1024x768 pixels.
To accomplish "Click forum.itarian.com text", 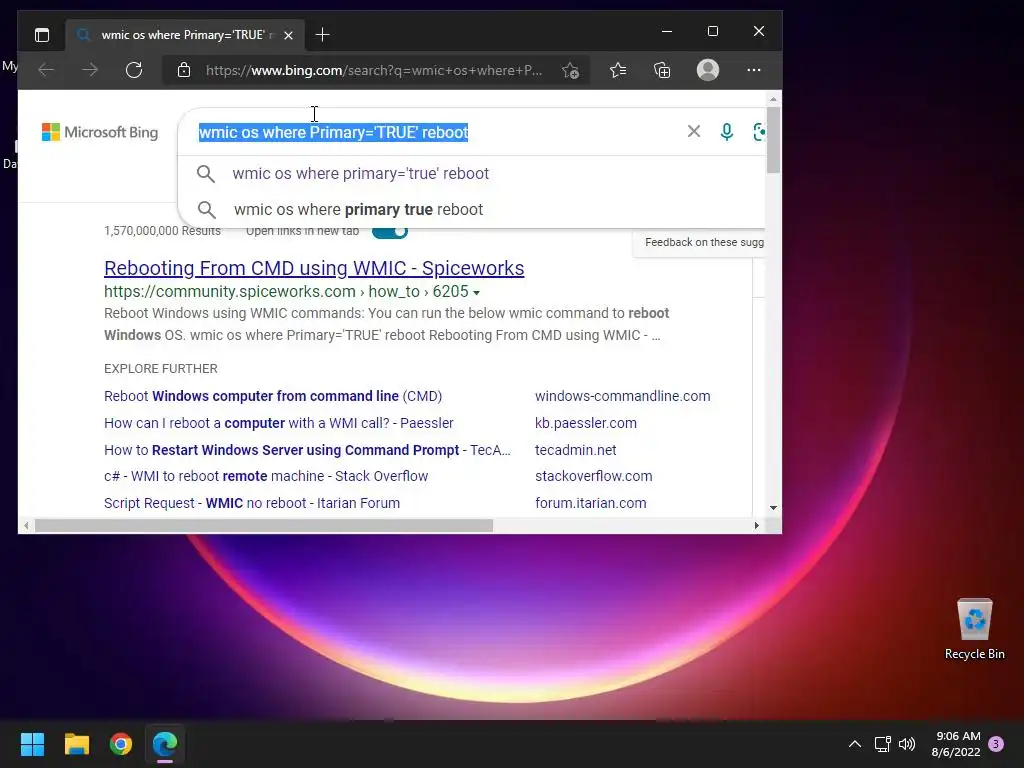I will coord(590,503).
